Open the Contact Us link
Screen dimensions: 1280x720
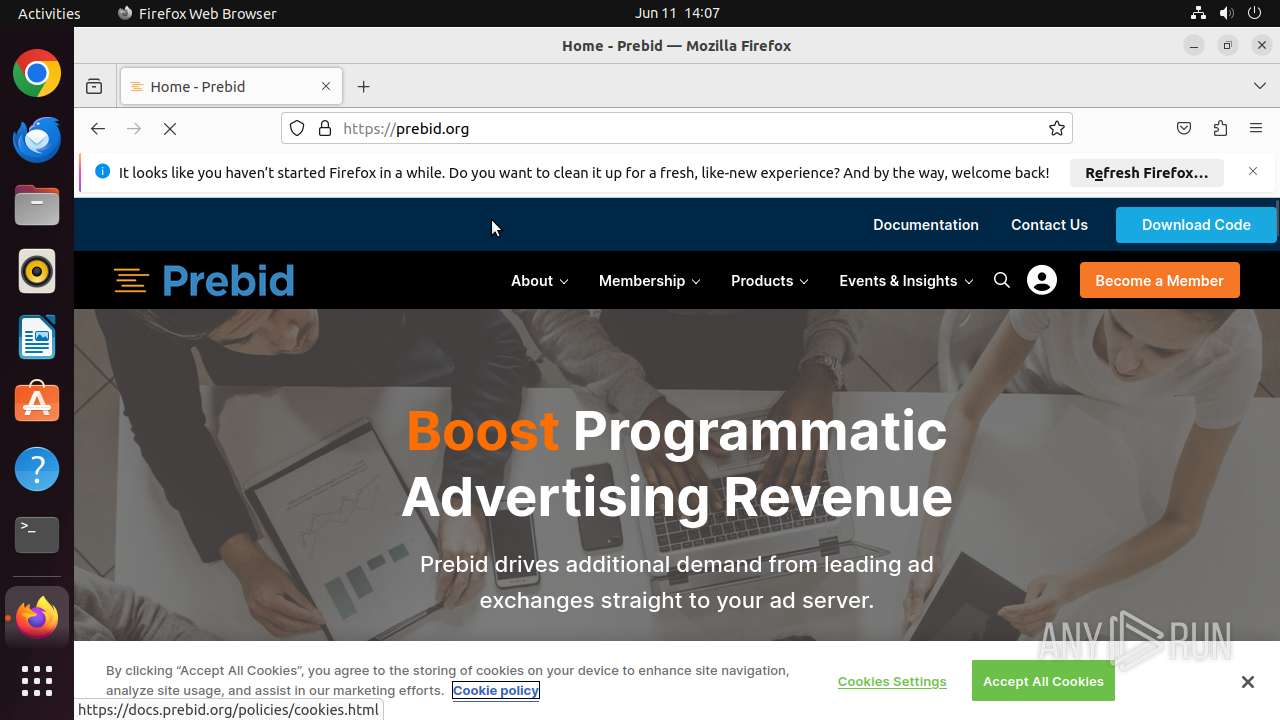click(x=1049, y=225)
